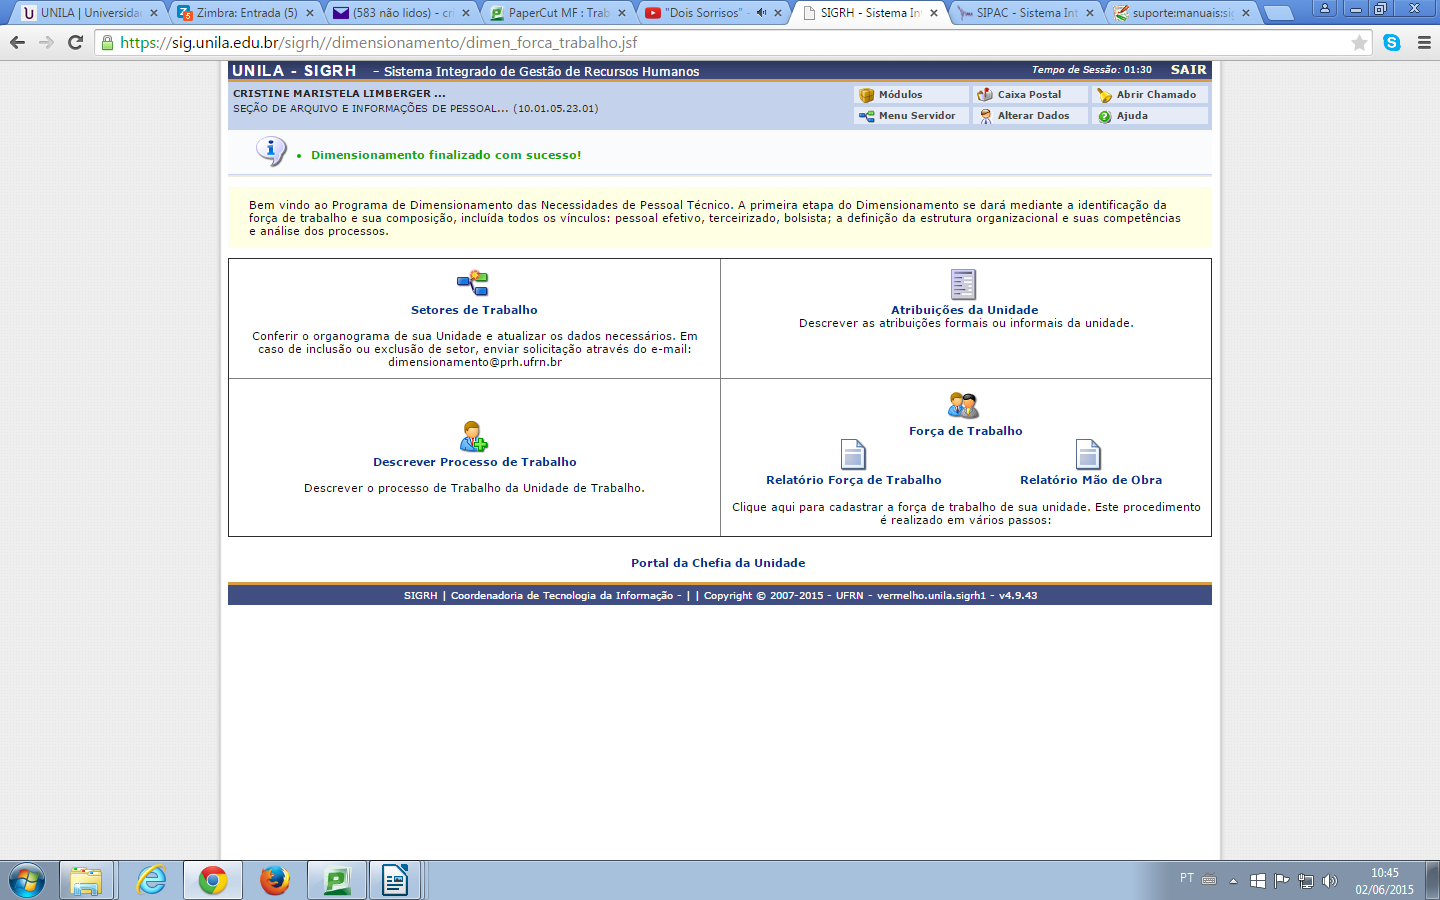This screenshot has height=900, width=1440.
Task: Click the Setores de Trabalho organogram icon
Action: 473,283
